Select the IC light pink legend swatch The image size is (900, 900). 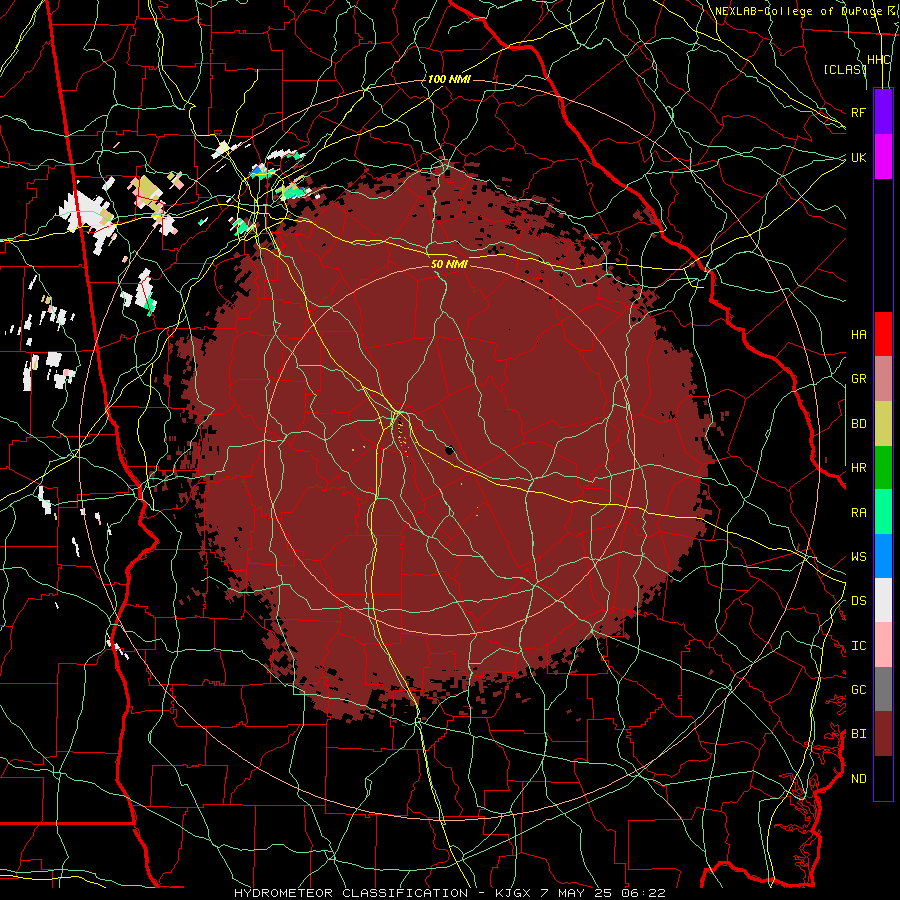(883, 645)
